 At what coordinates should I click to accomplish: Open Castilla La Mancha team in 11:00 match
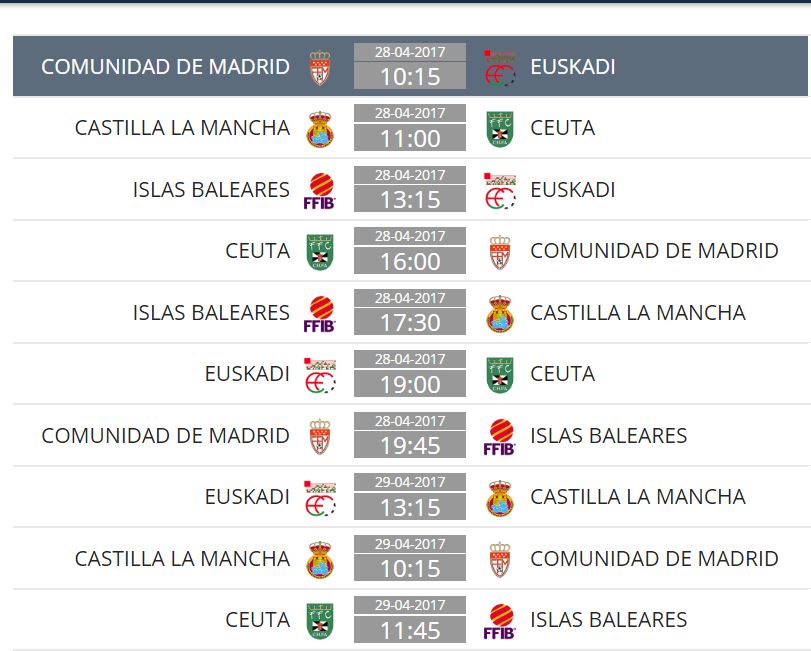click(182, 129)
